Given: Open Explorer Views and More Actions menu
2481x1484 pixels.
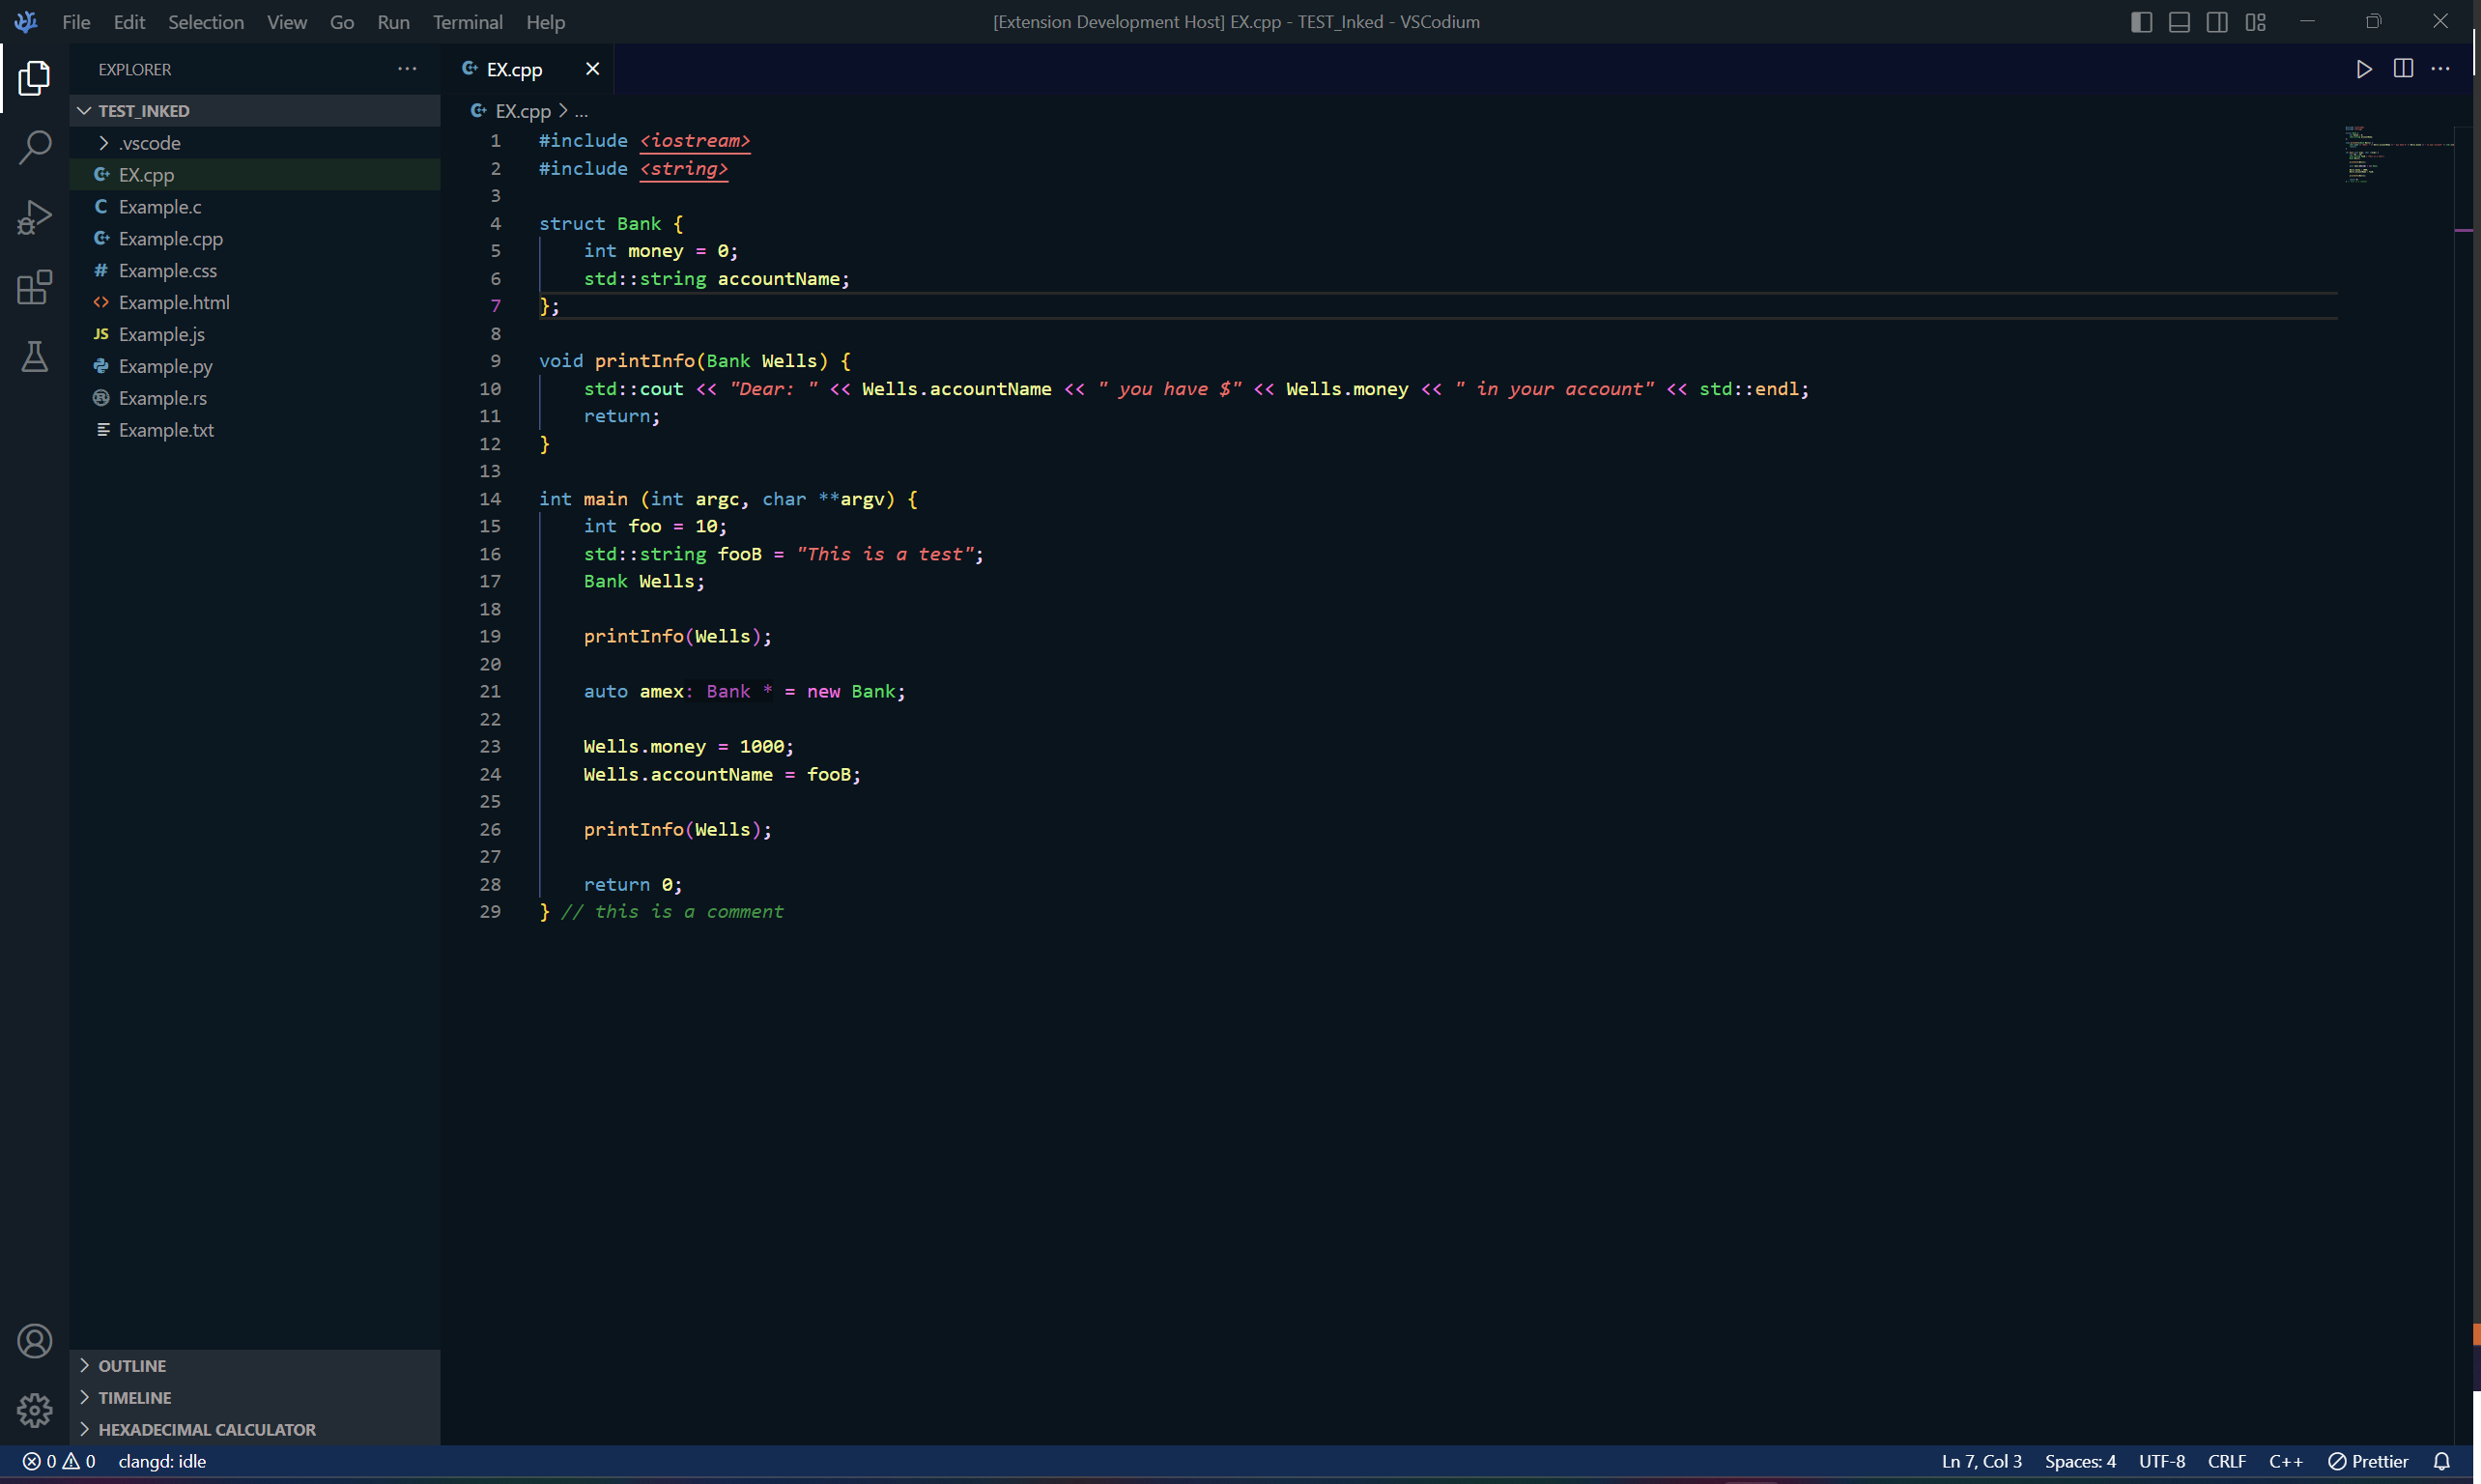Looking at the screenshot, I should (407, 69).
